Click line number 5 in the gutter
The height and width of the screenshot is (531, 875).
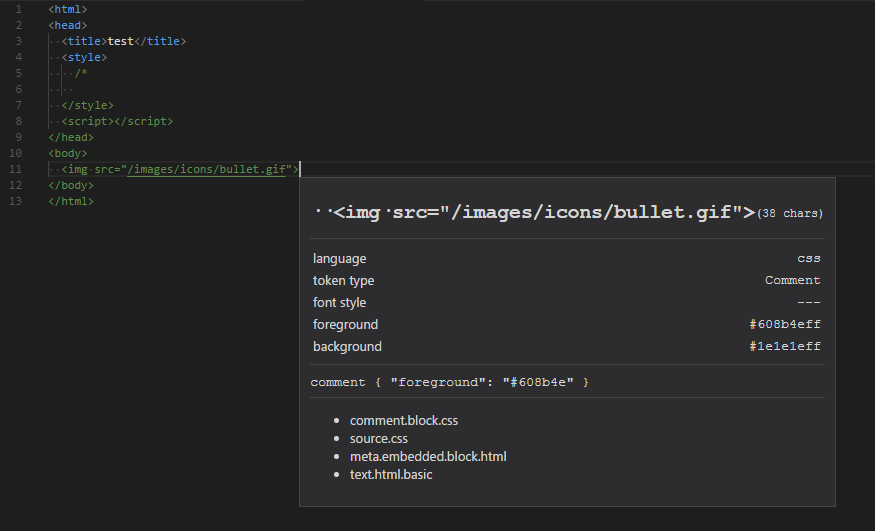18,73
